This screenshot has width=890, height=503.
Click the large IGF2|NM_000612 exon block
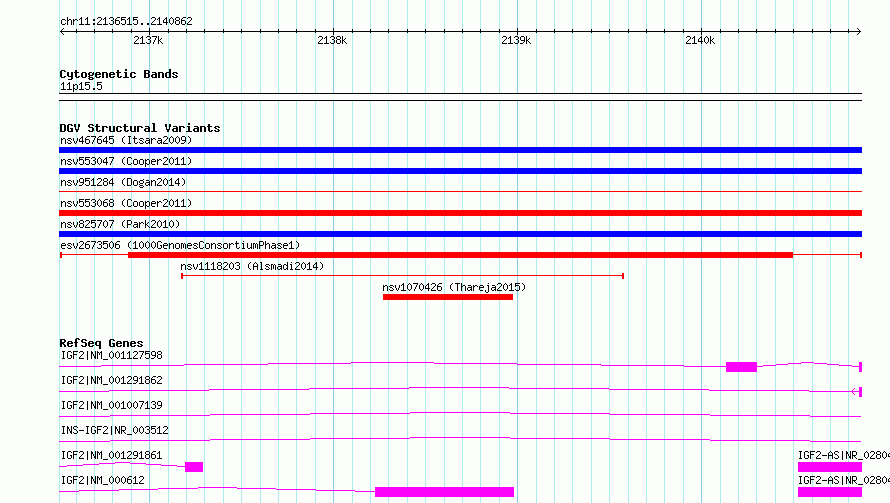click(x=444, y=492)
